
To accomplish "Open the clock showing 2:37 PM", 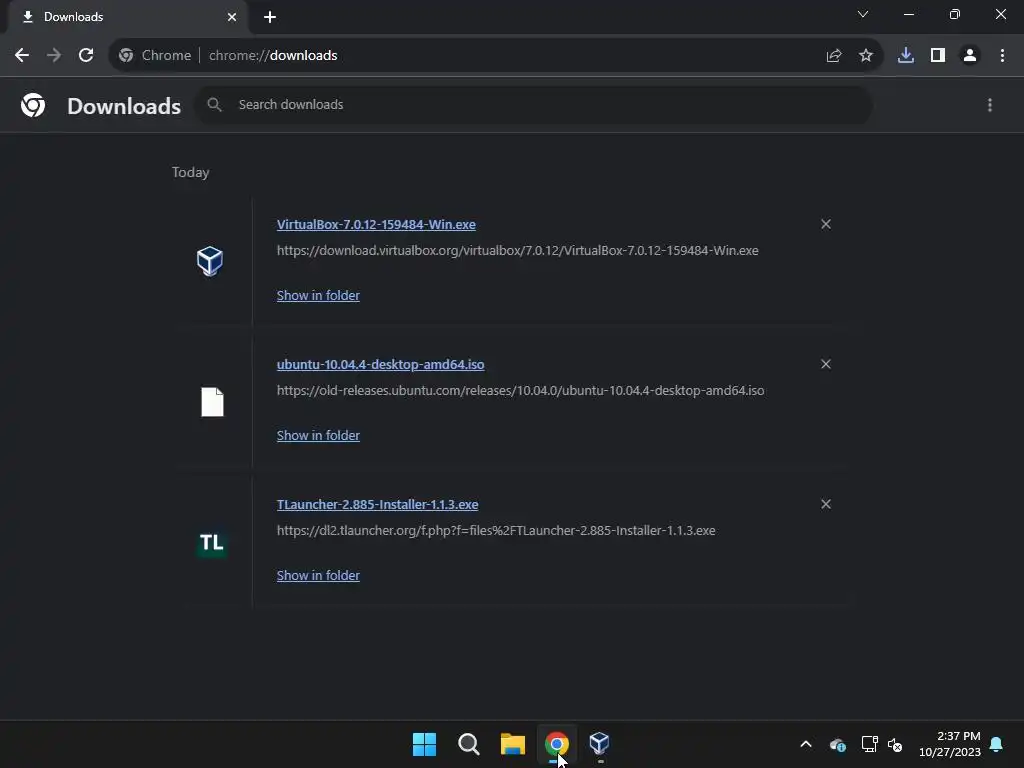I will click(x=950, y=744).
